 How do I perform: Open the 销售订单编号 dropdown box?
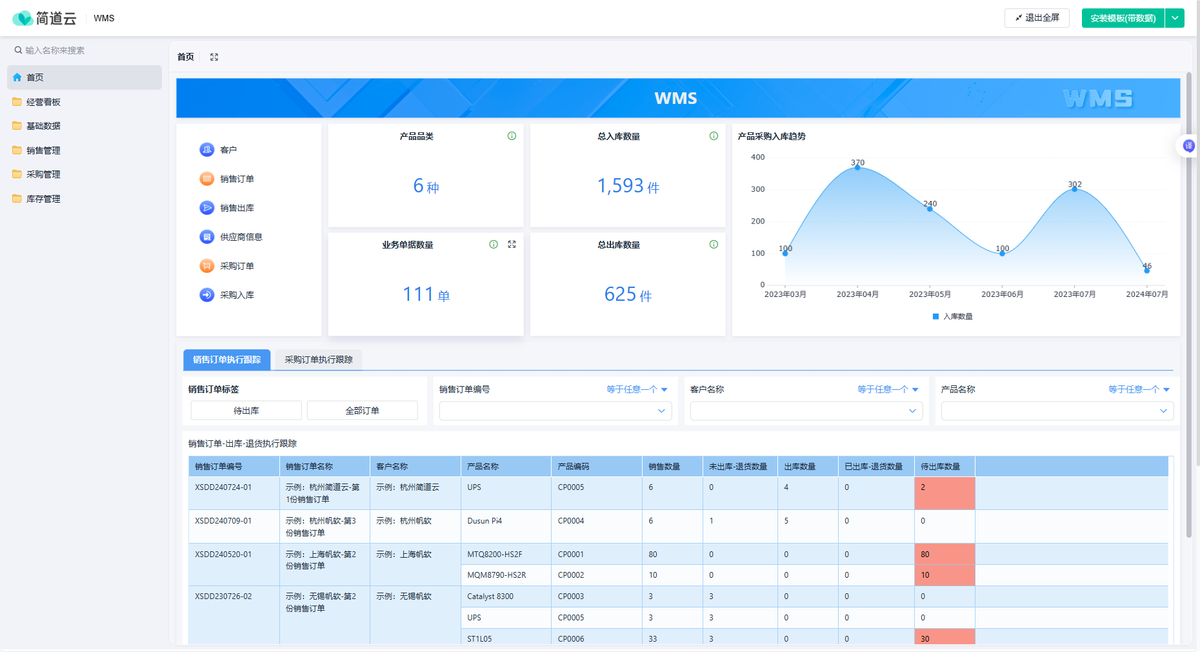click(554, 410)
